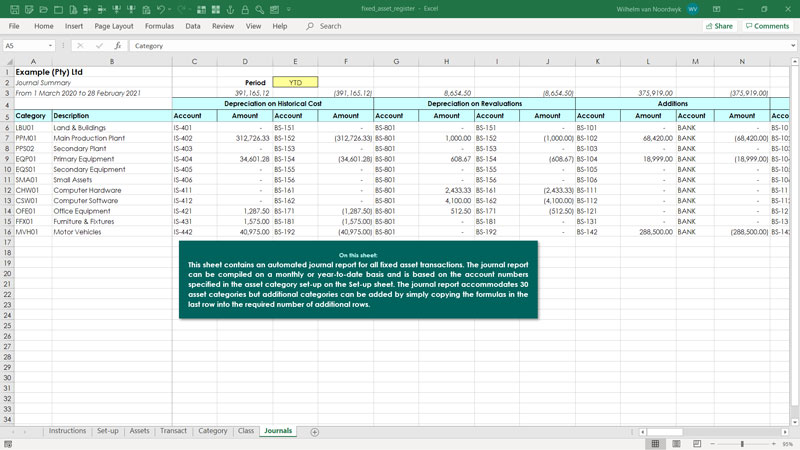Switch to Page Layout view in status bar

(x=676, y=444)
